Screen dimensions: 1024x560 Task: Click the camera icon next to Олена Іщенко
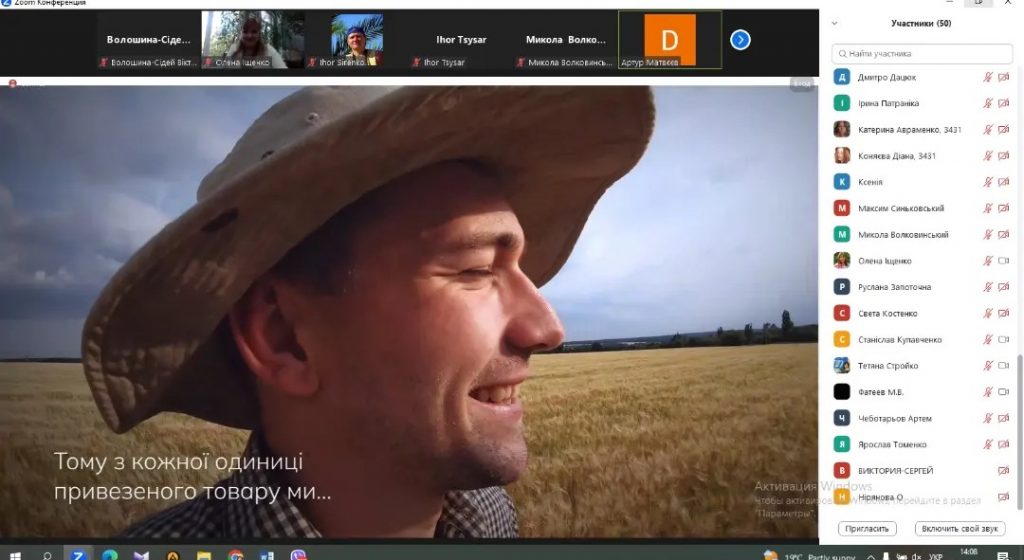[x=1003, y=261]
